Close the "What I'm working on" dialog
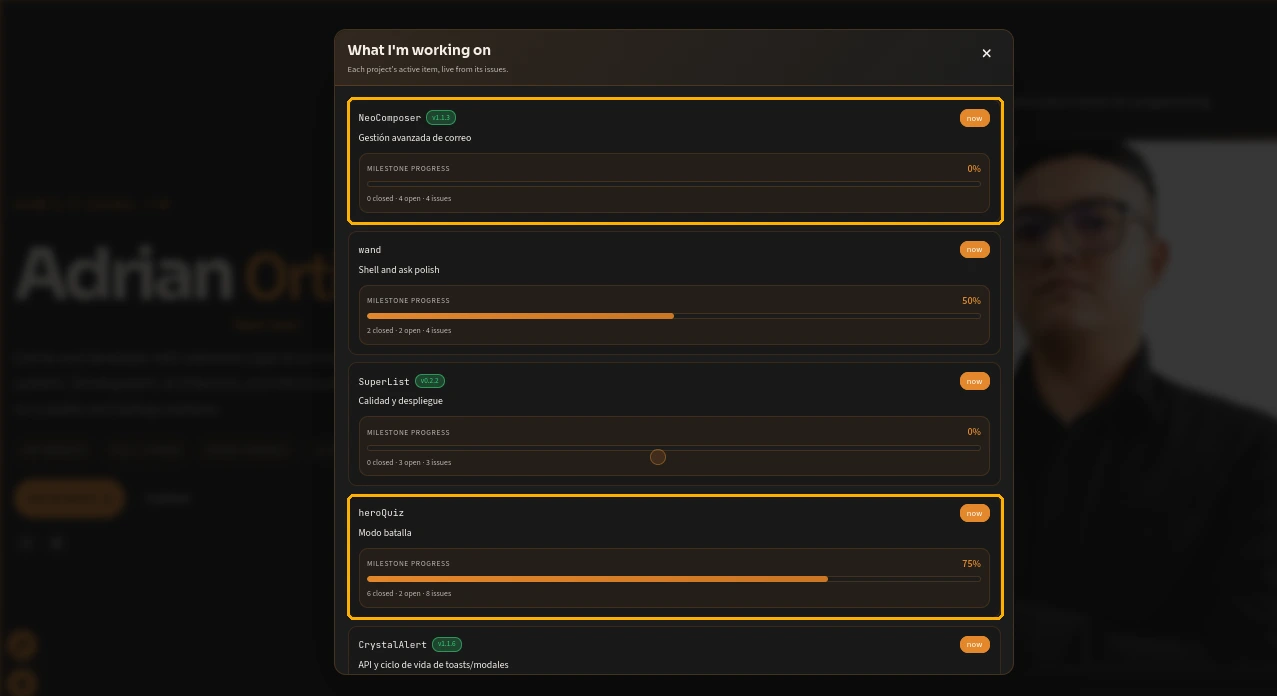Viewport: 1277px width, 696px height. [986, 53]
